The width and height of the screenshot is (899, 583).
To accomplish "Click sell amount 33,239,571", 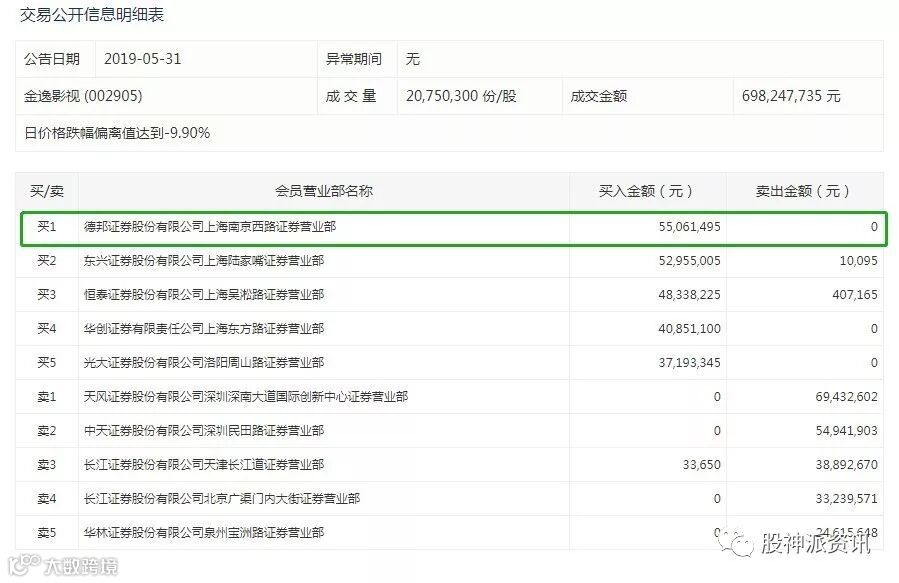I will (847, 499).
